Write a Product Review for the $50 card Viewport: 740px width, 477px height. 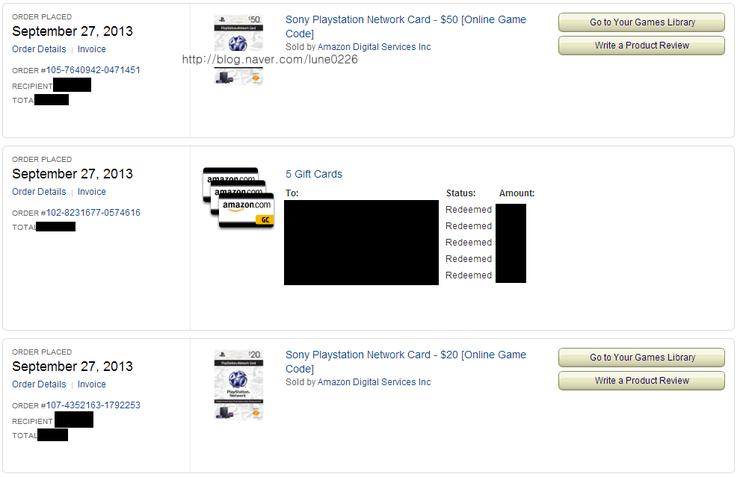click(641, 45)
